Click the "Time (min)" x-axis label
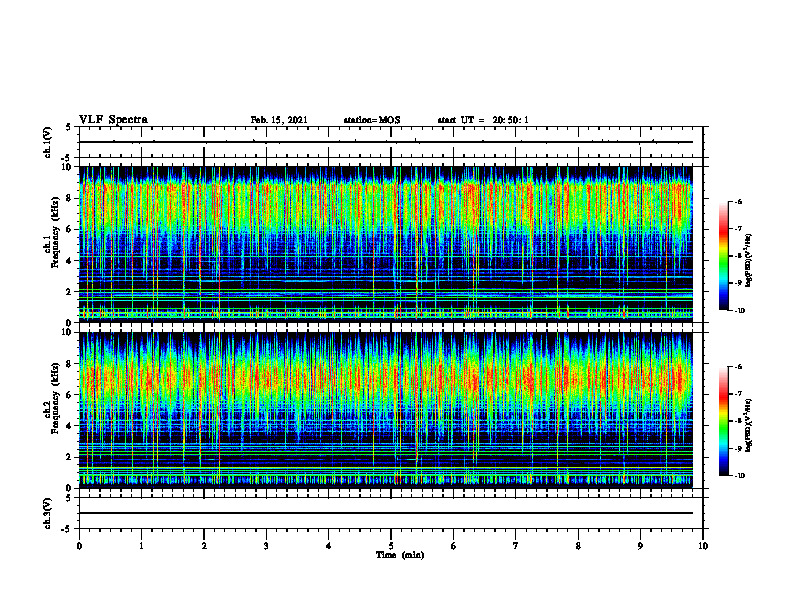 (x=400, y=555)
